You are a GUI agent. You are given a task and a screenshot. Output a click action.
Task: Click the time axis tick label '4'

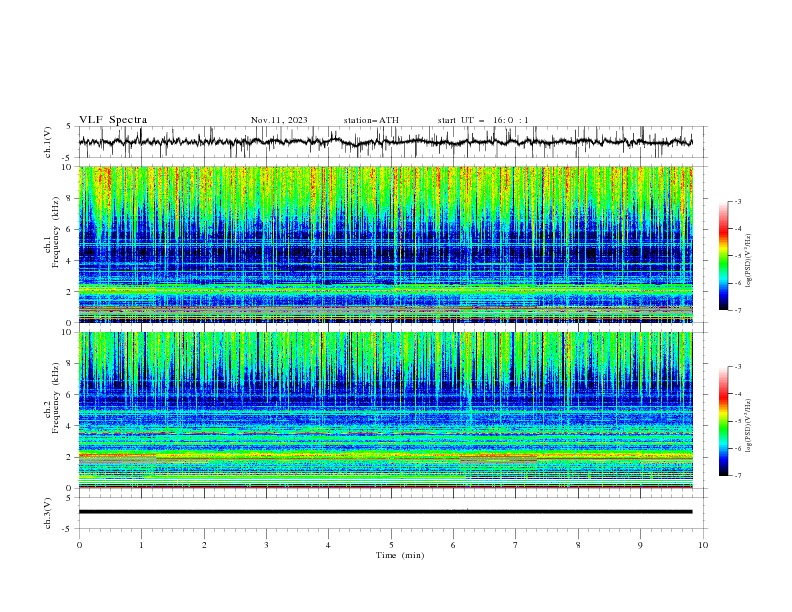point(328,545)
